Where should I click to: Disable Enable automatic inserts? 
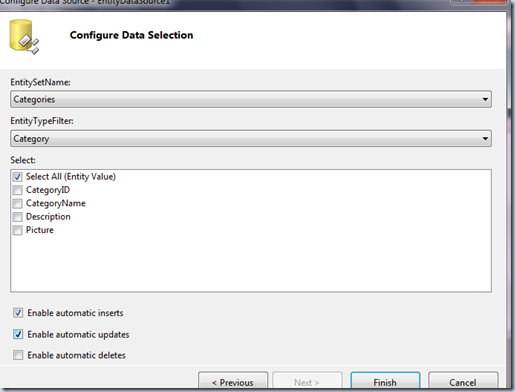[x=18, y=313]
